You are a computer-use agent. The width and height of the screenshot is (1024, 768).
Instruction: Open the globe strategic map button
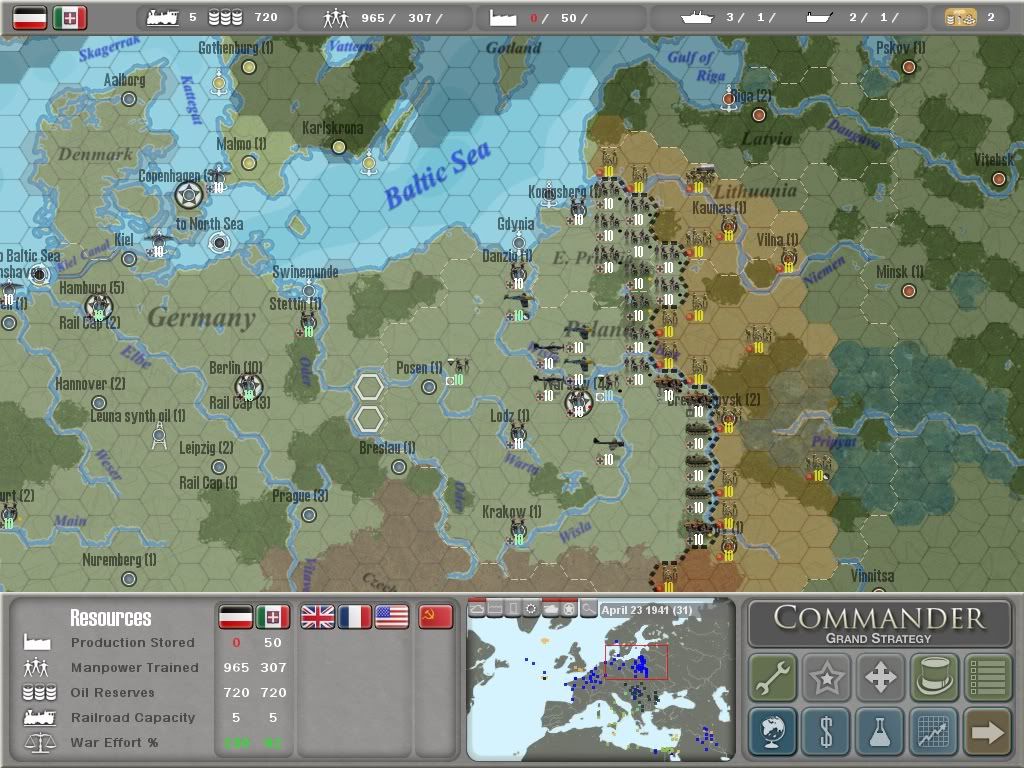coord(773,731)
